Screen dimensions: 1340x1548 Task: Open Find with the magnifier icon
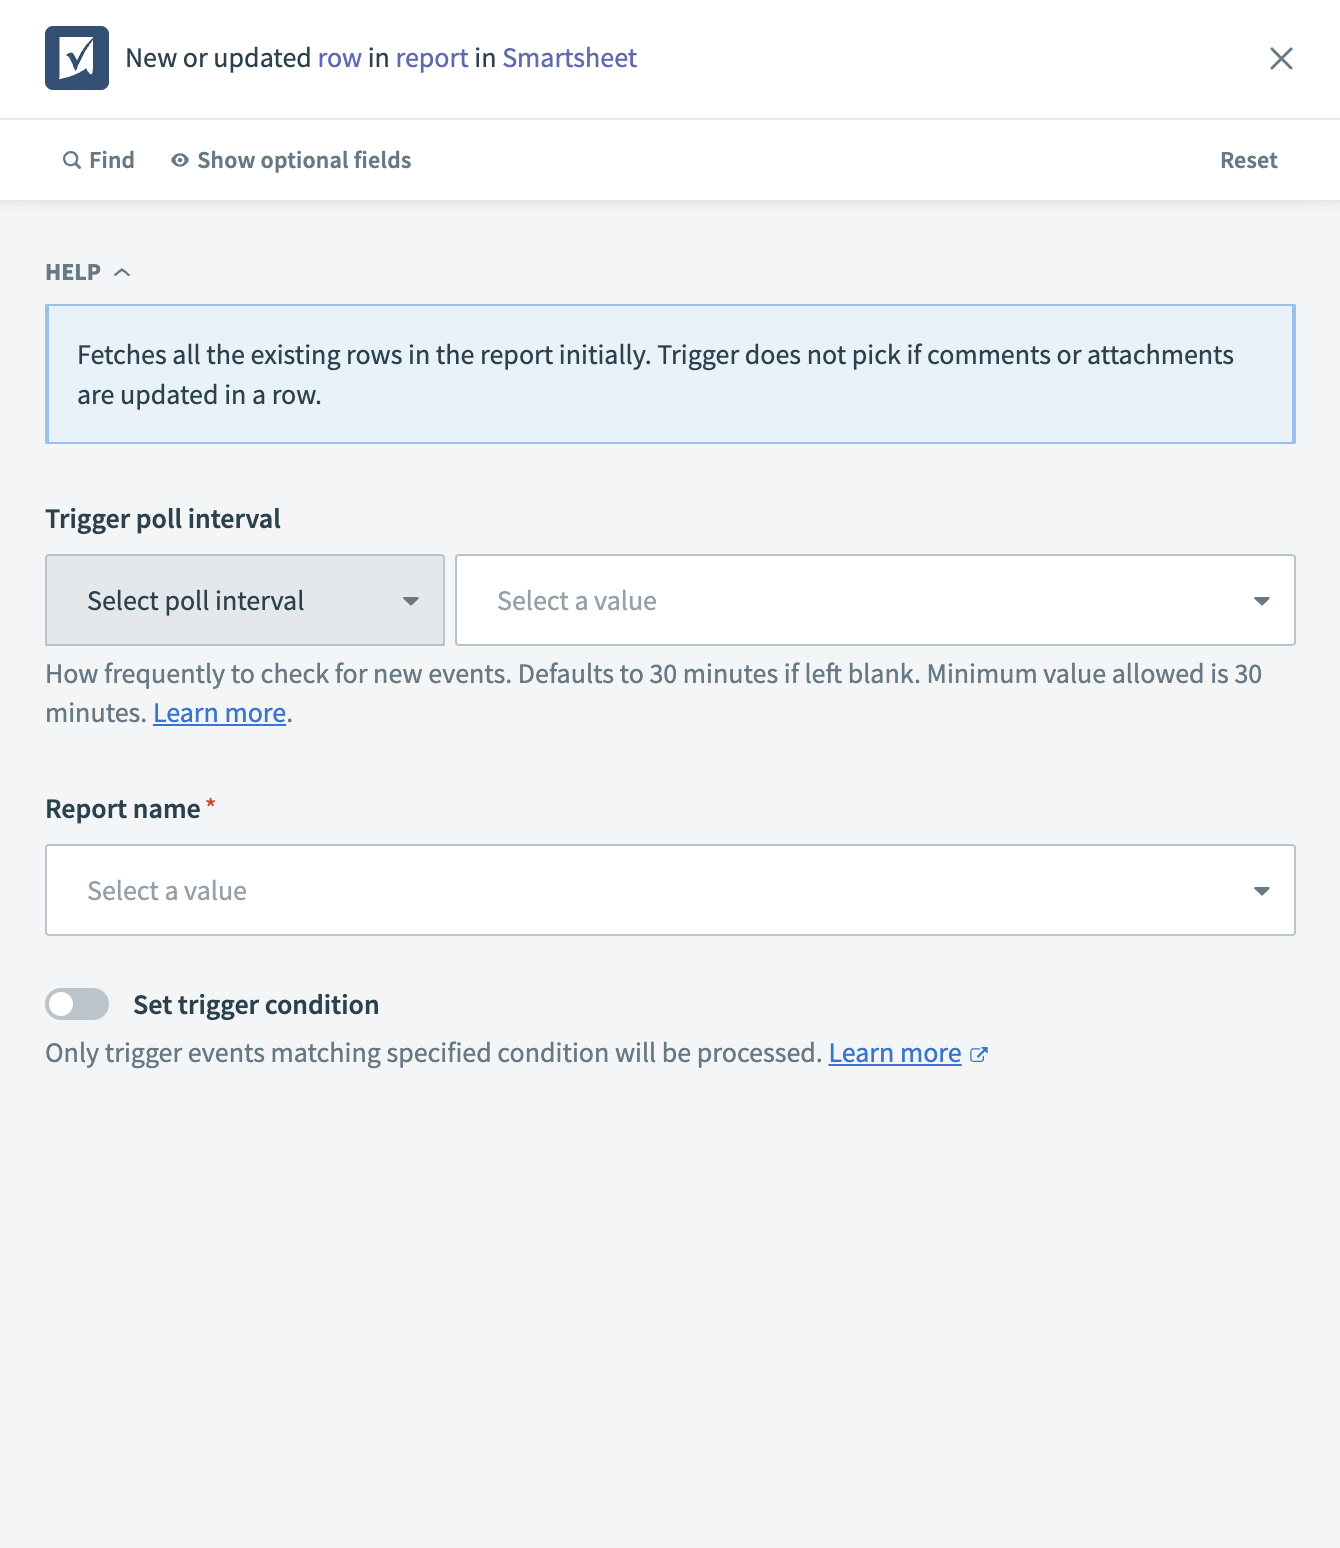72,160
